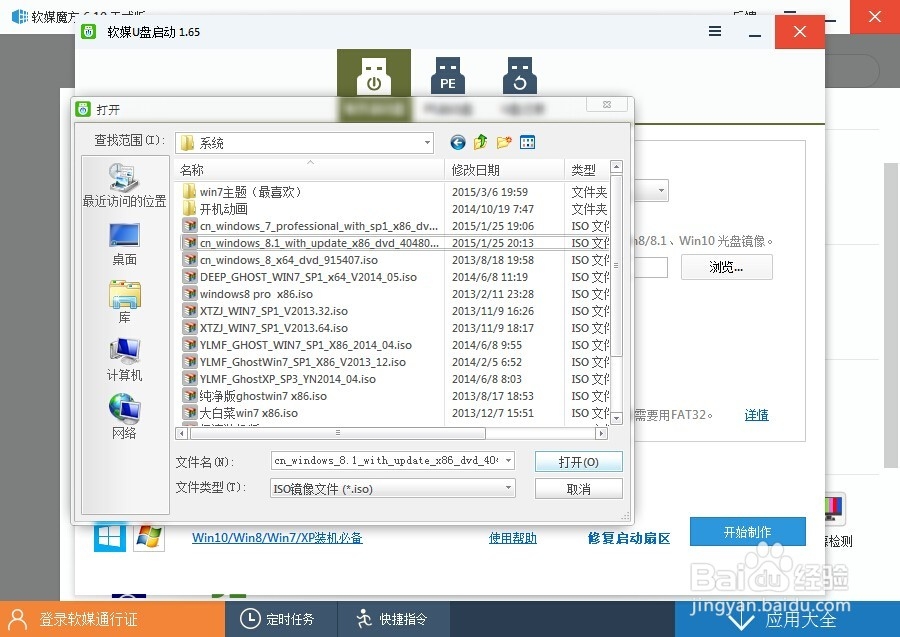
Task: Click the 2015/1/25 20:13 date cell
Action: coord(492,243)
